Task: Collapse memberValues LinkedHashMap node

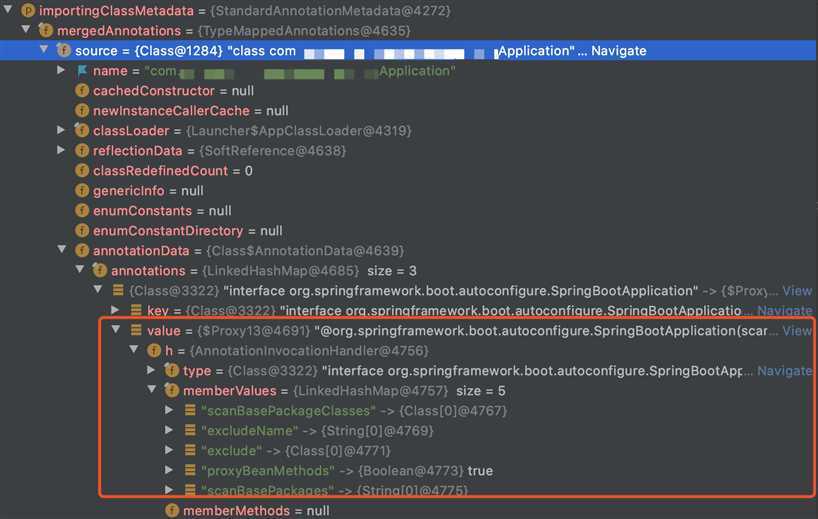Action: [152, 389]
